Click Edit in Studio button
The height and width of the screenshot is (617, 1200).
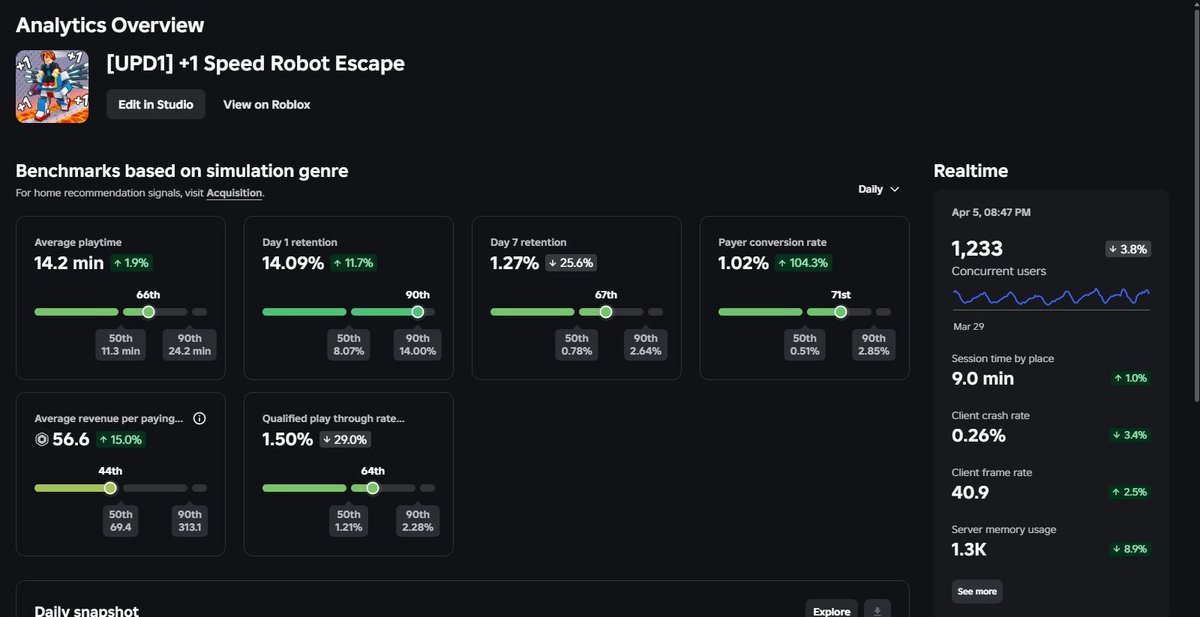156,104
